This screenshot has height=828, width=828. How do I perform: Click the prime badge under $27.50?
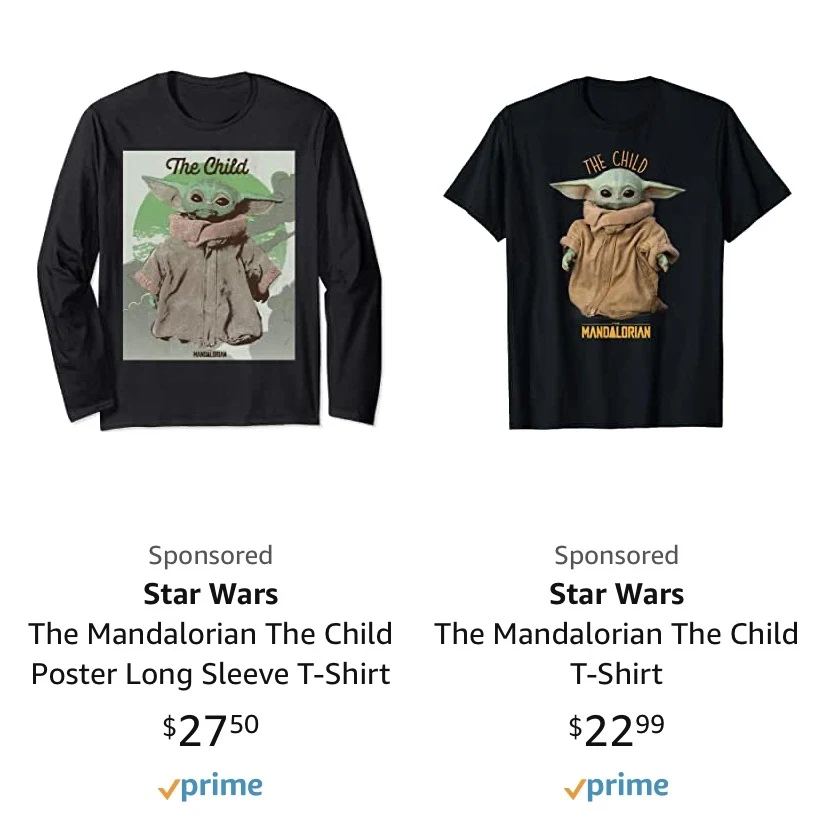pos(210,787)
